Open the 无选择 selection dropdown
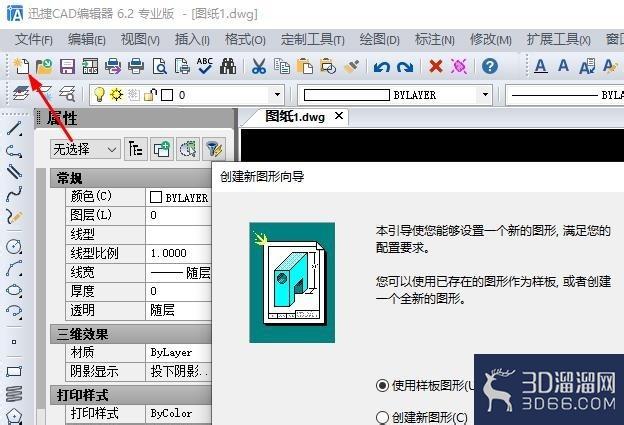This screenshot has width=624, height=425. tap(85, 150)
